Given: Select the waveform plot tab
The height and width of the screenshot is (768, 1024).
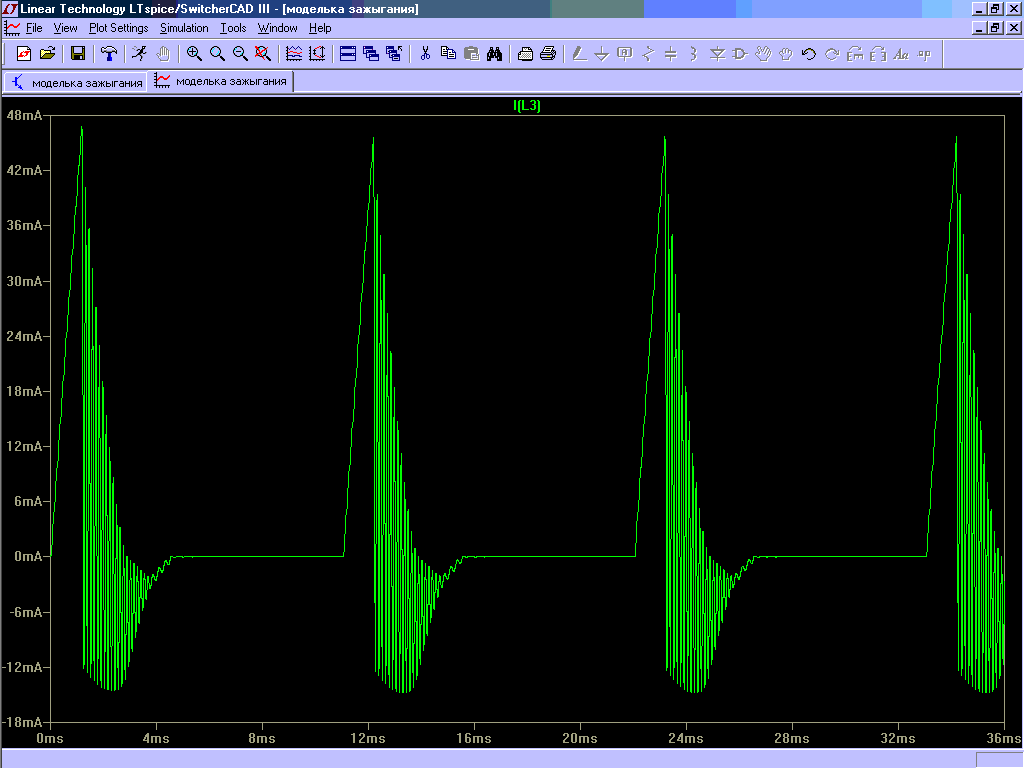Looking at the screenshot, I should (221, 82).
